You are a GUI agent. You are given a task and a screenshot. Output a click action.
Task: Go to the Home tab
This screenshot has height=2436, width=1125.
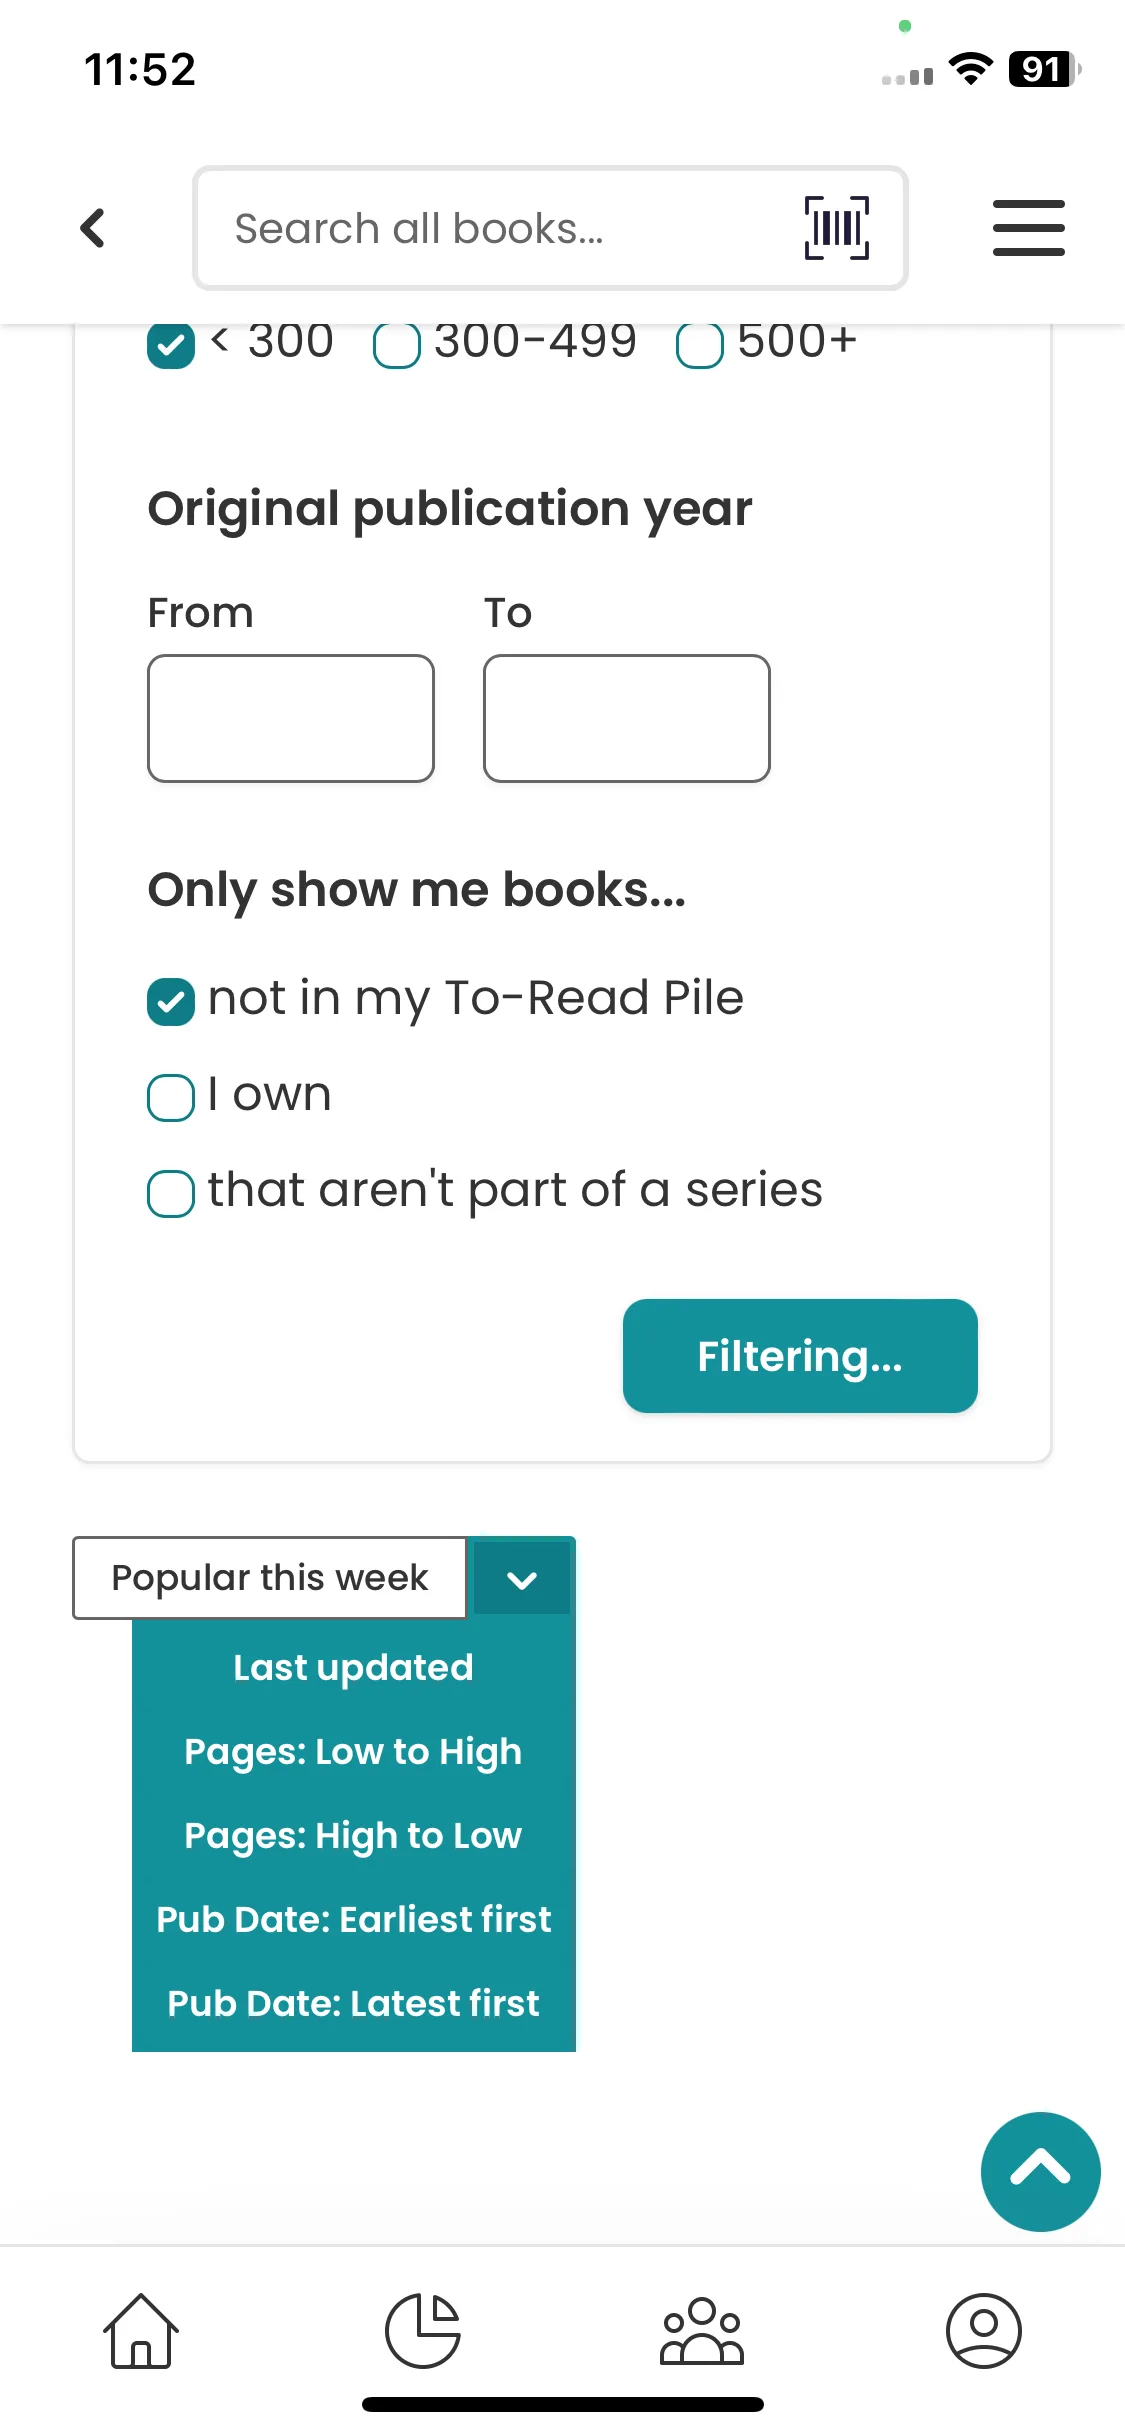pyautogui.click(x=141, y=2330)
